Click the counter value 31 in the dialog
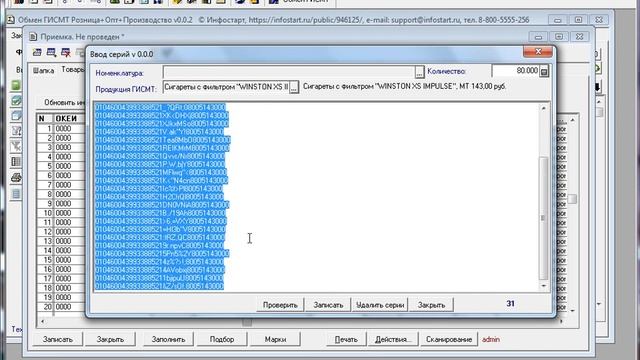 point(510,304)
